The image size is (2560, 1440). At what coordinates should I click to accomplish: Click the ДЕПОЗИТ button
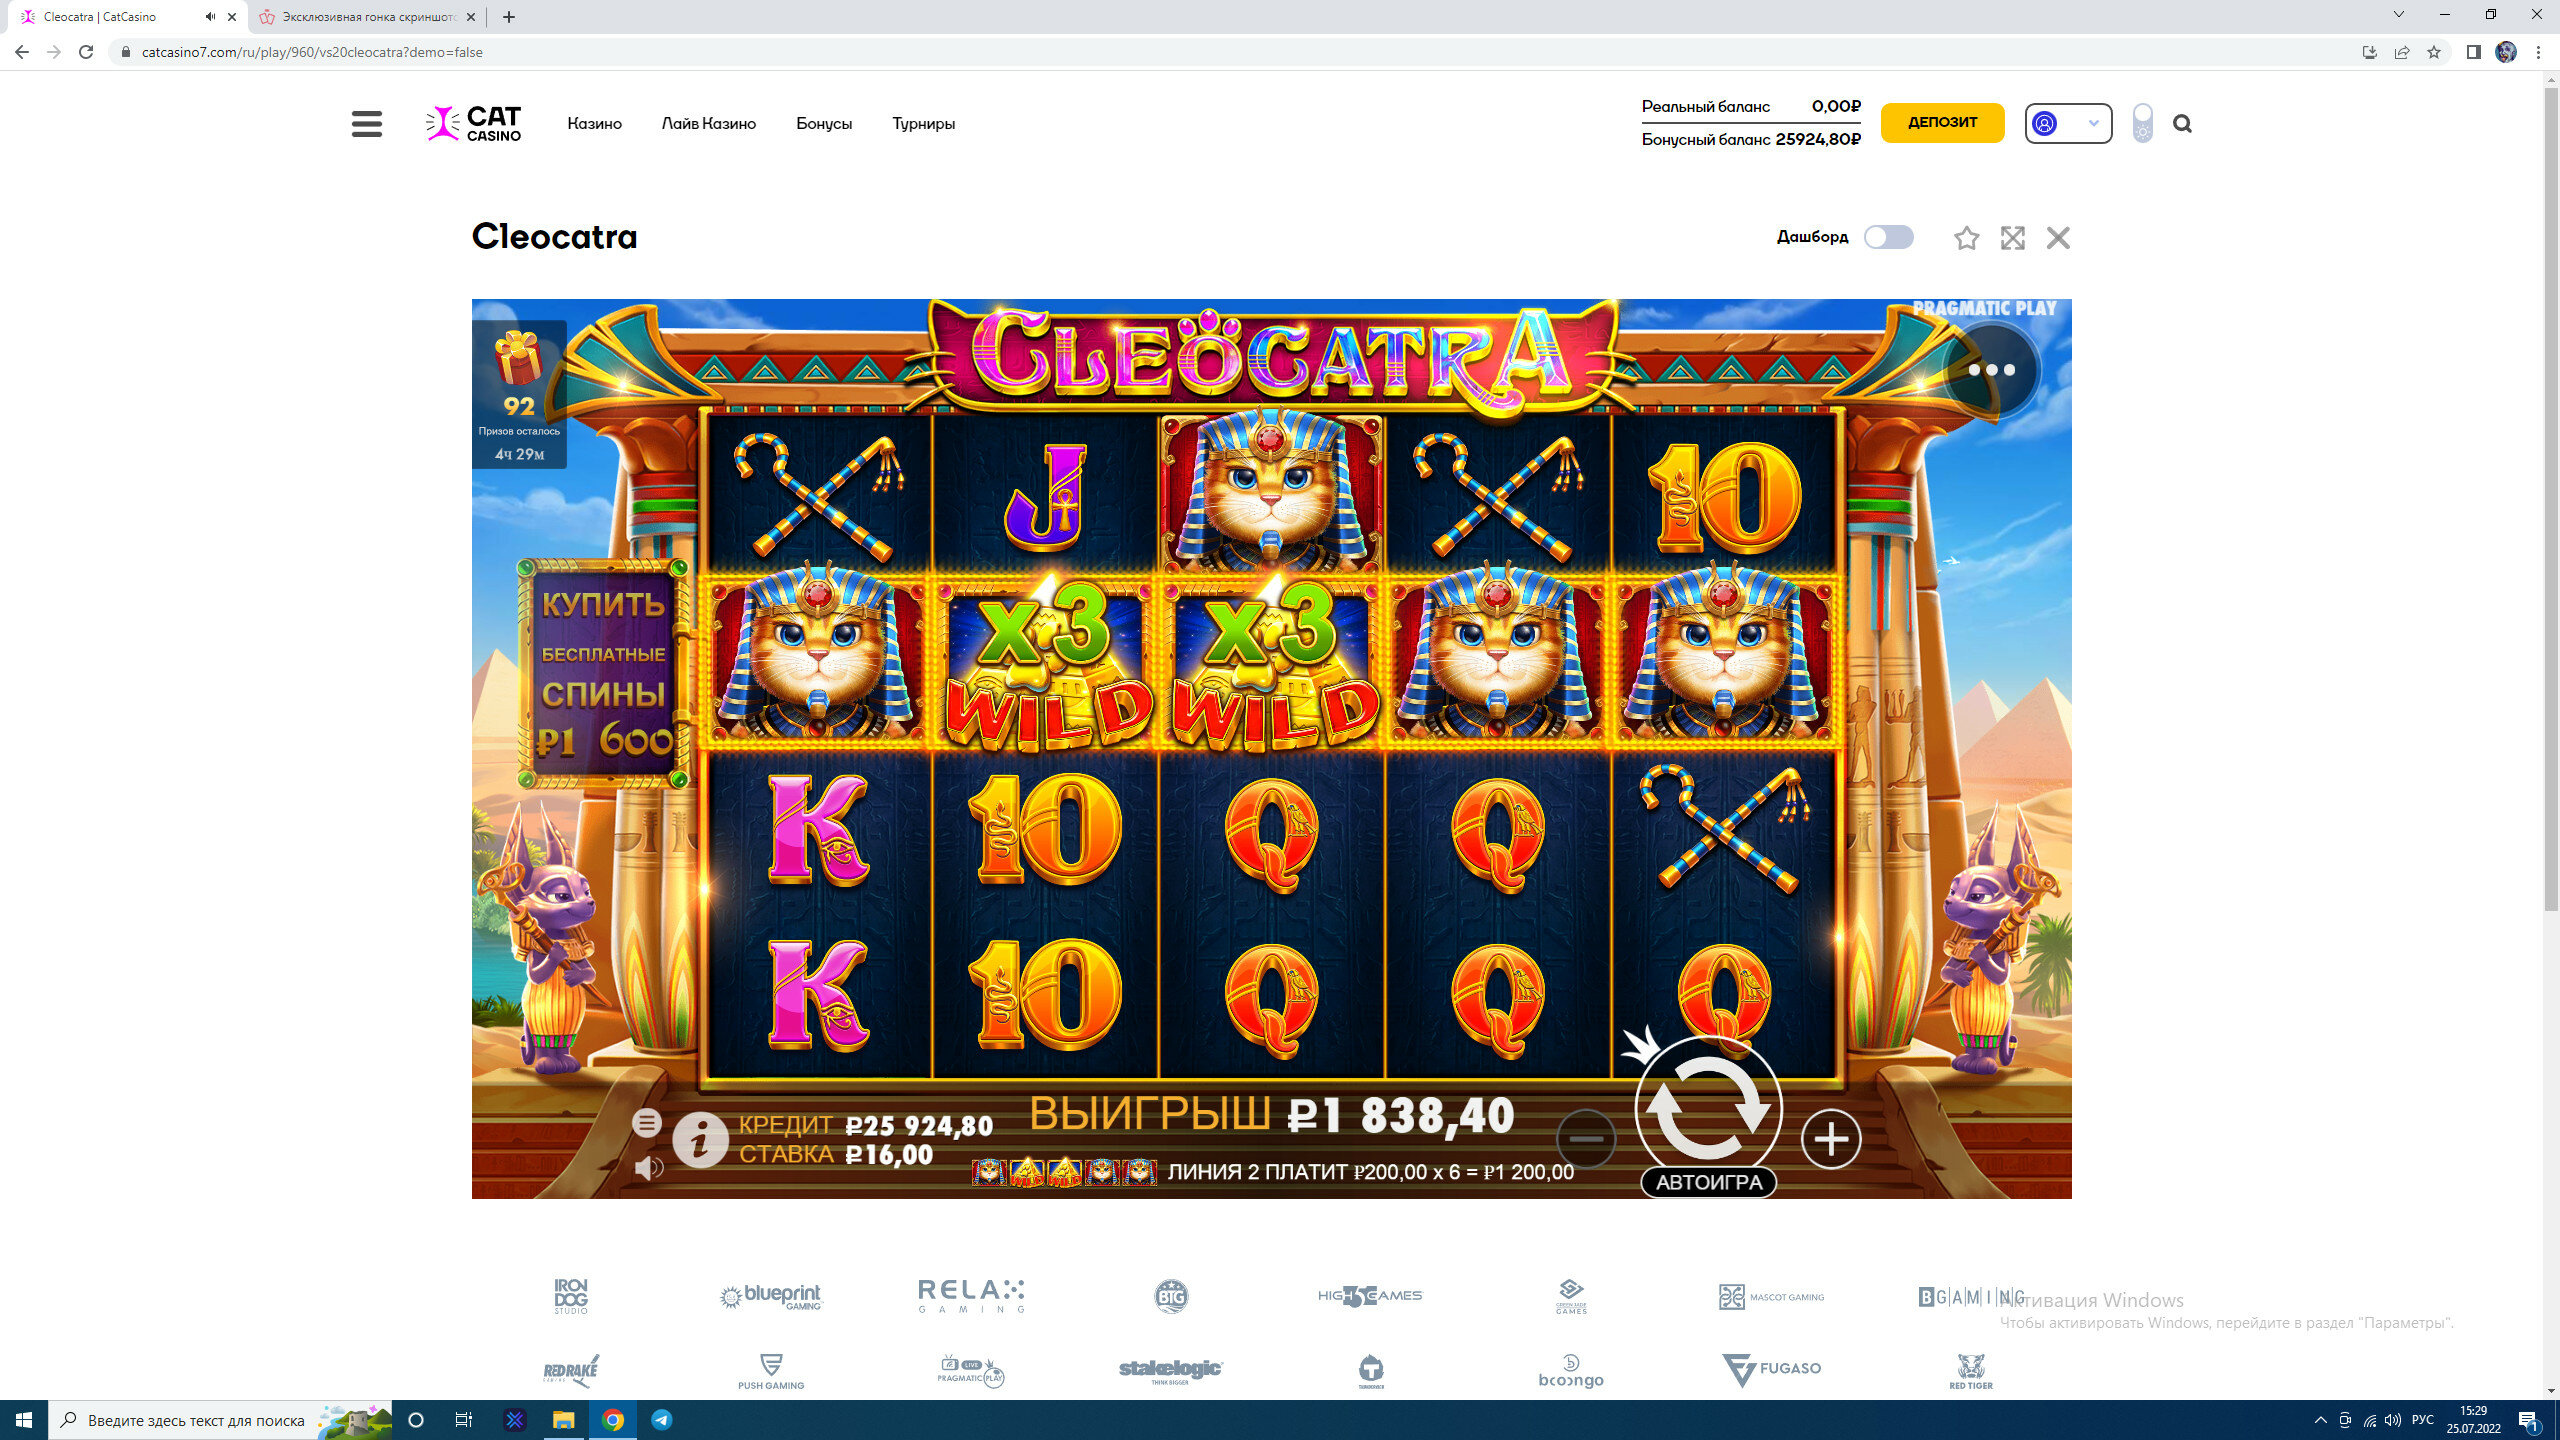tap(1942, 122)
